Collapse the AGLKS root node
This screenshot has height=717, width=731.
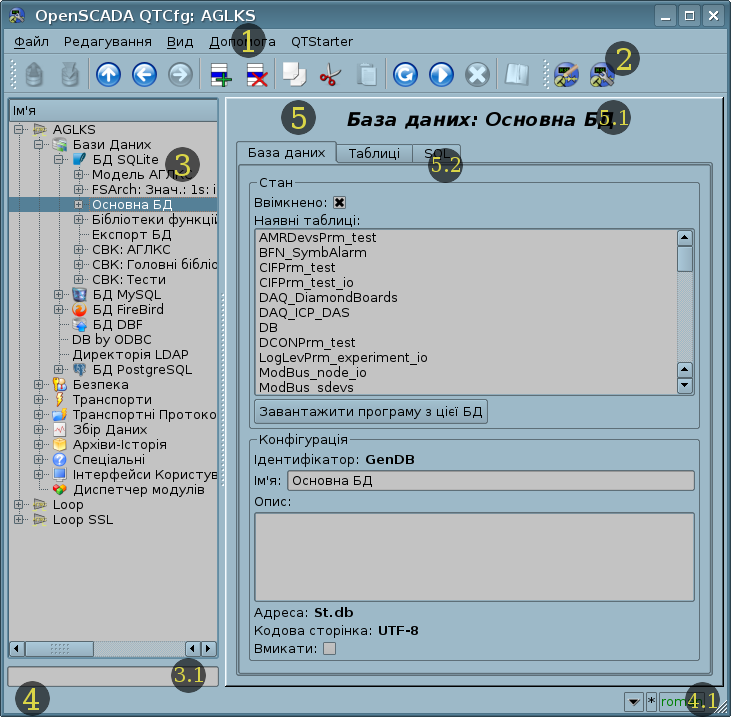click(19, 129)
